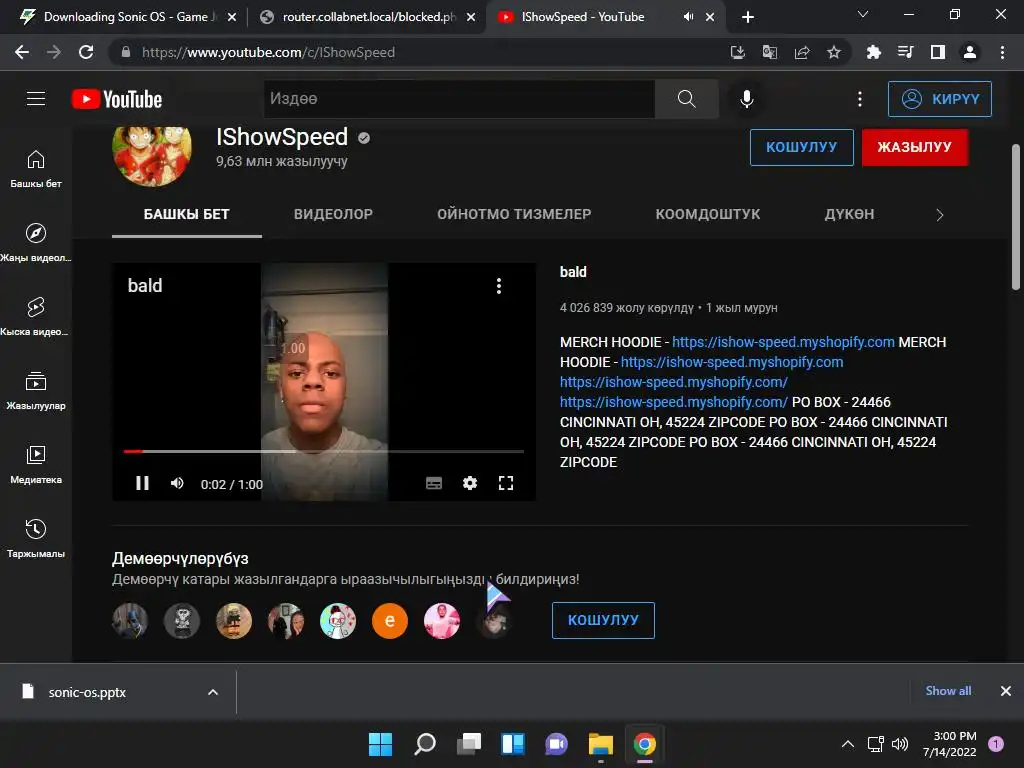Show more channel tabs with right chevron
Screen dimensions: 1024x768
(x=940, y=215)
